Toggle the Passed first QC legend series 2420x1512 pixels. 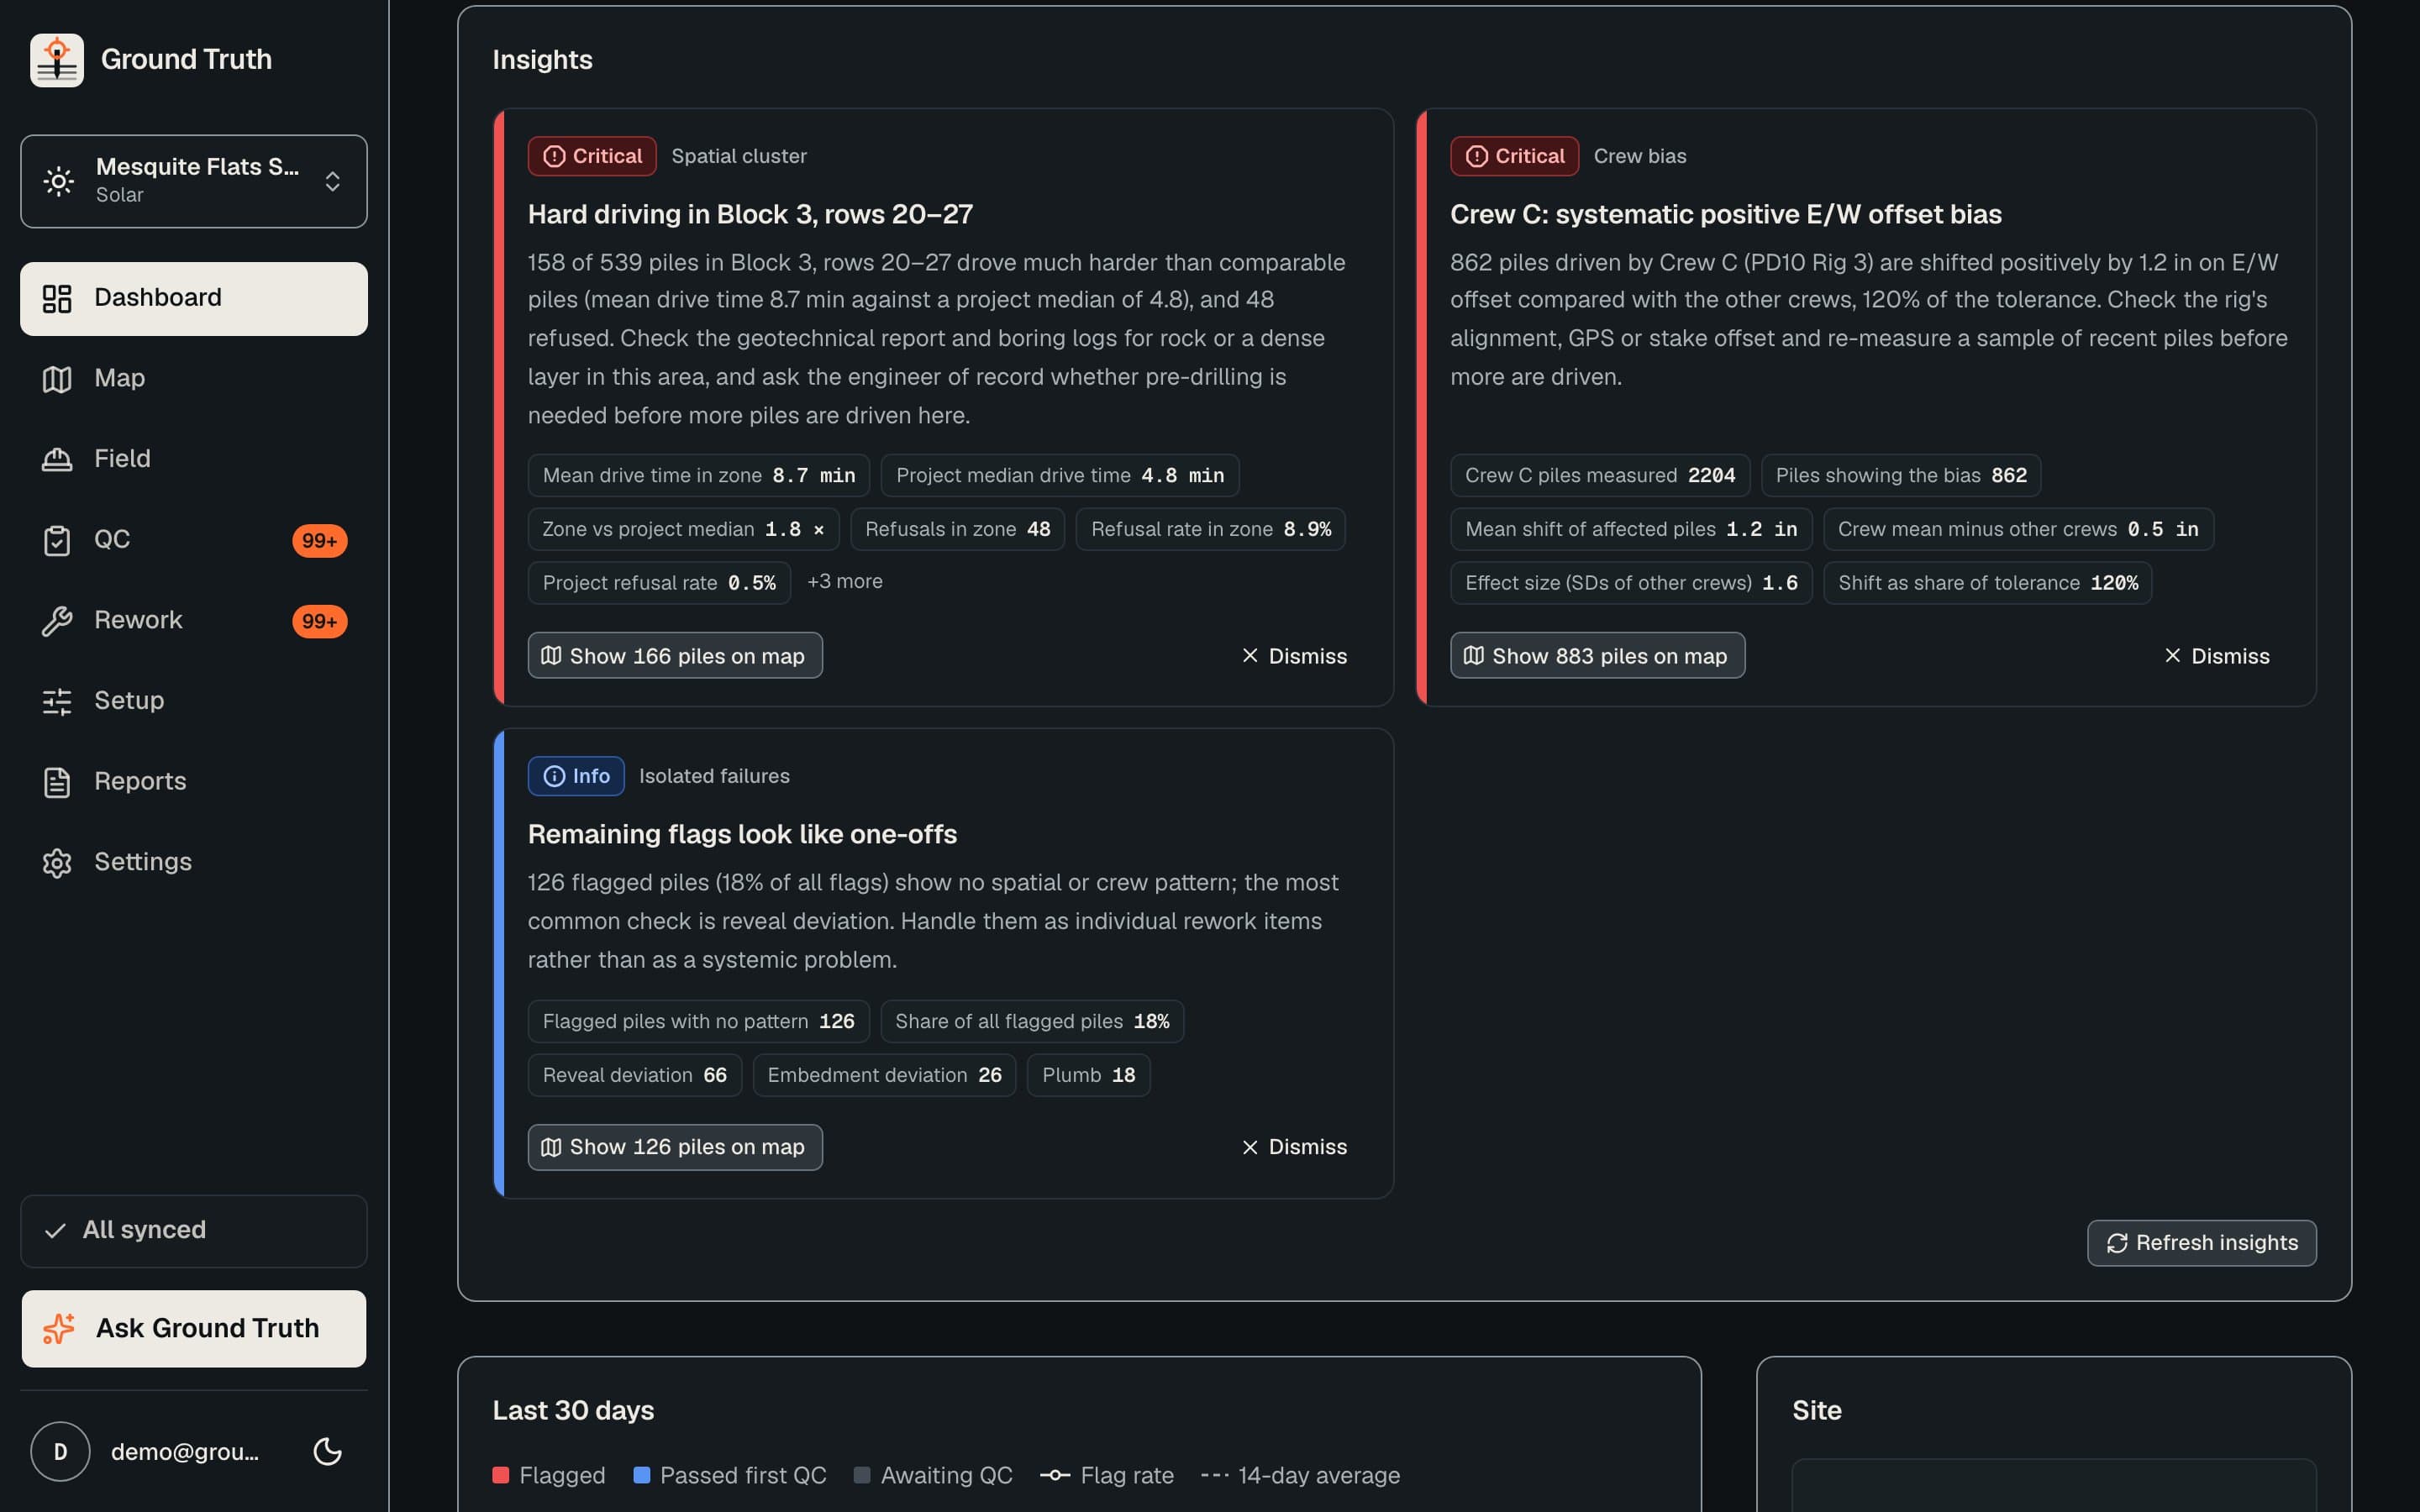(730, 1476)
